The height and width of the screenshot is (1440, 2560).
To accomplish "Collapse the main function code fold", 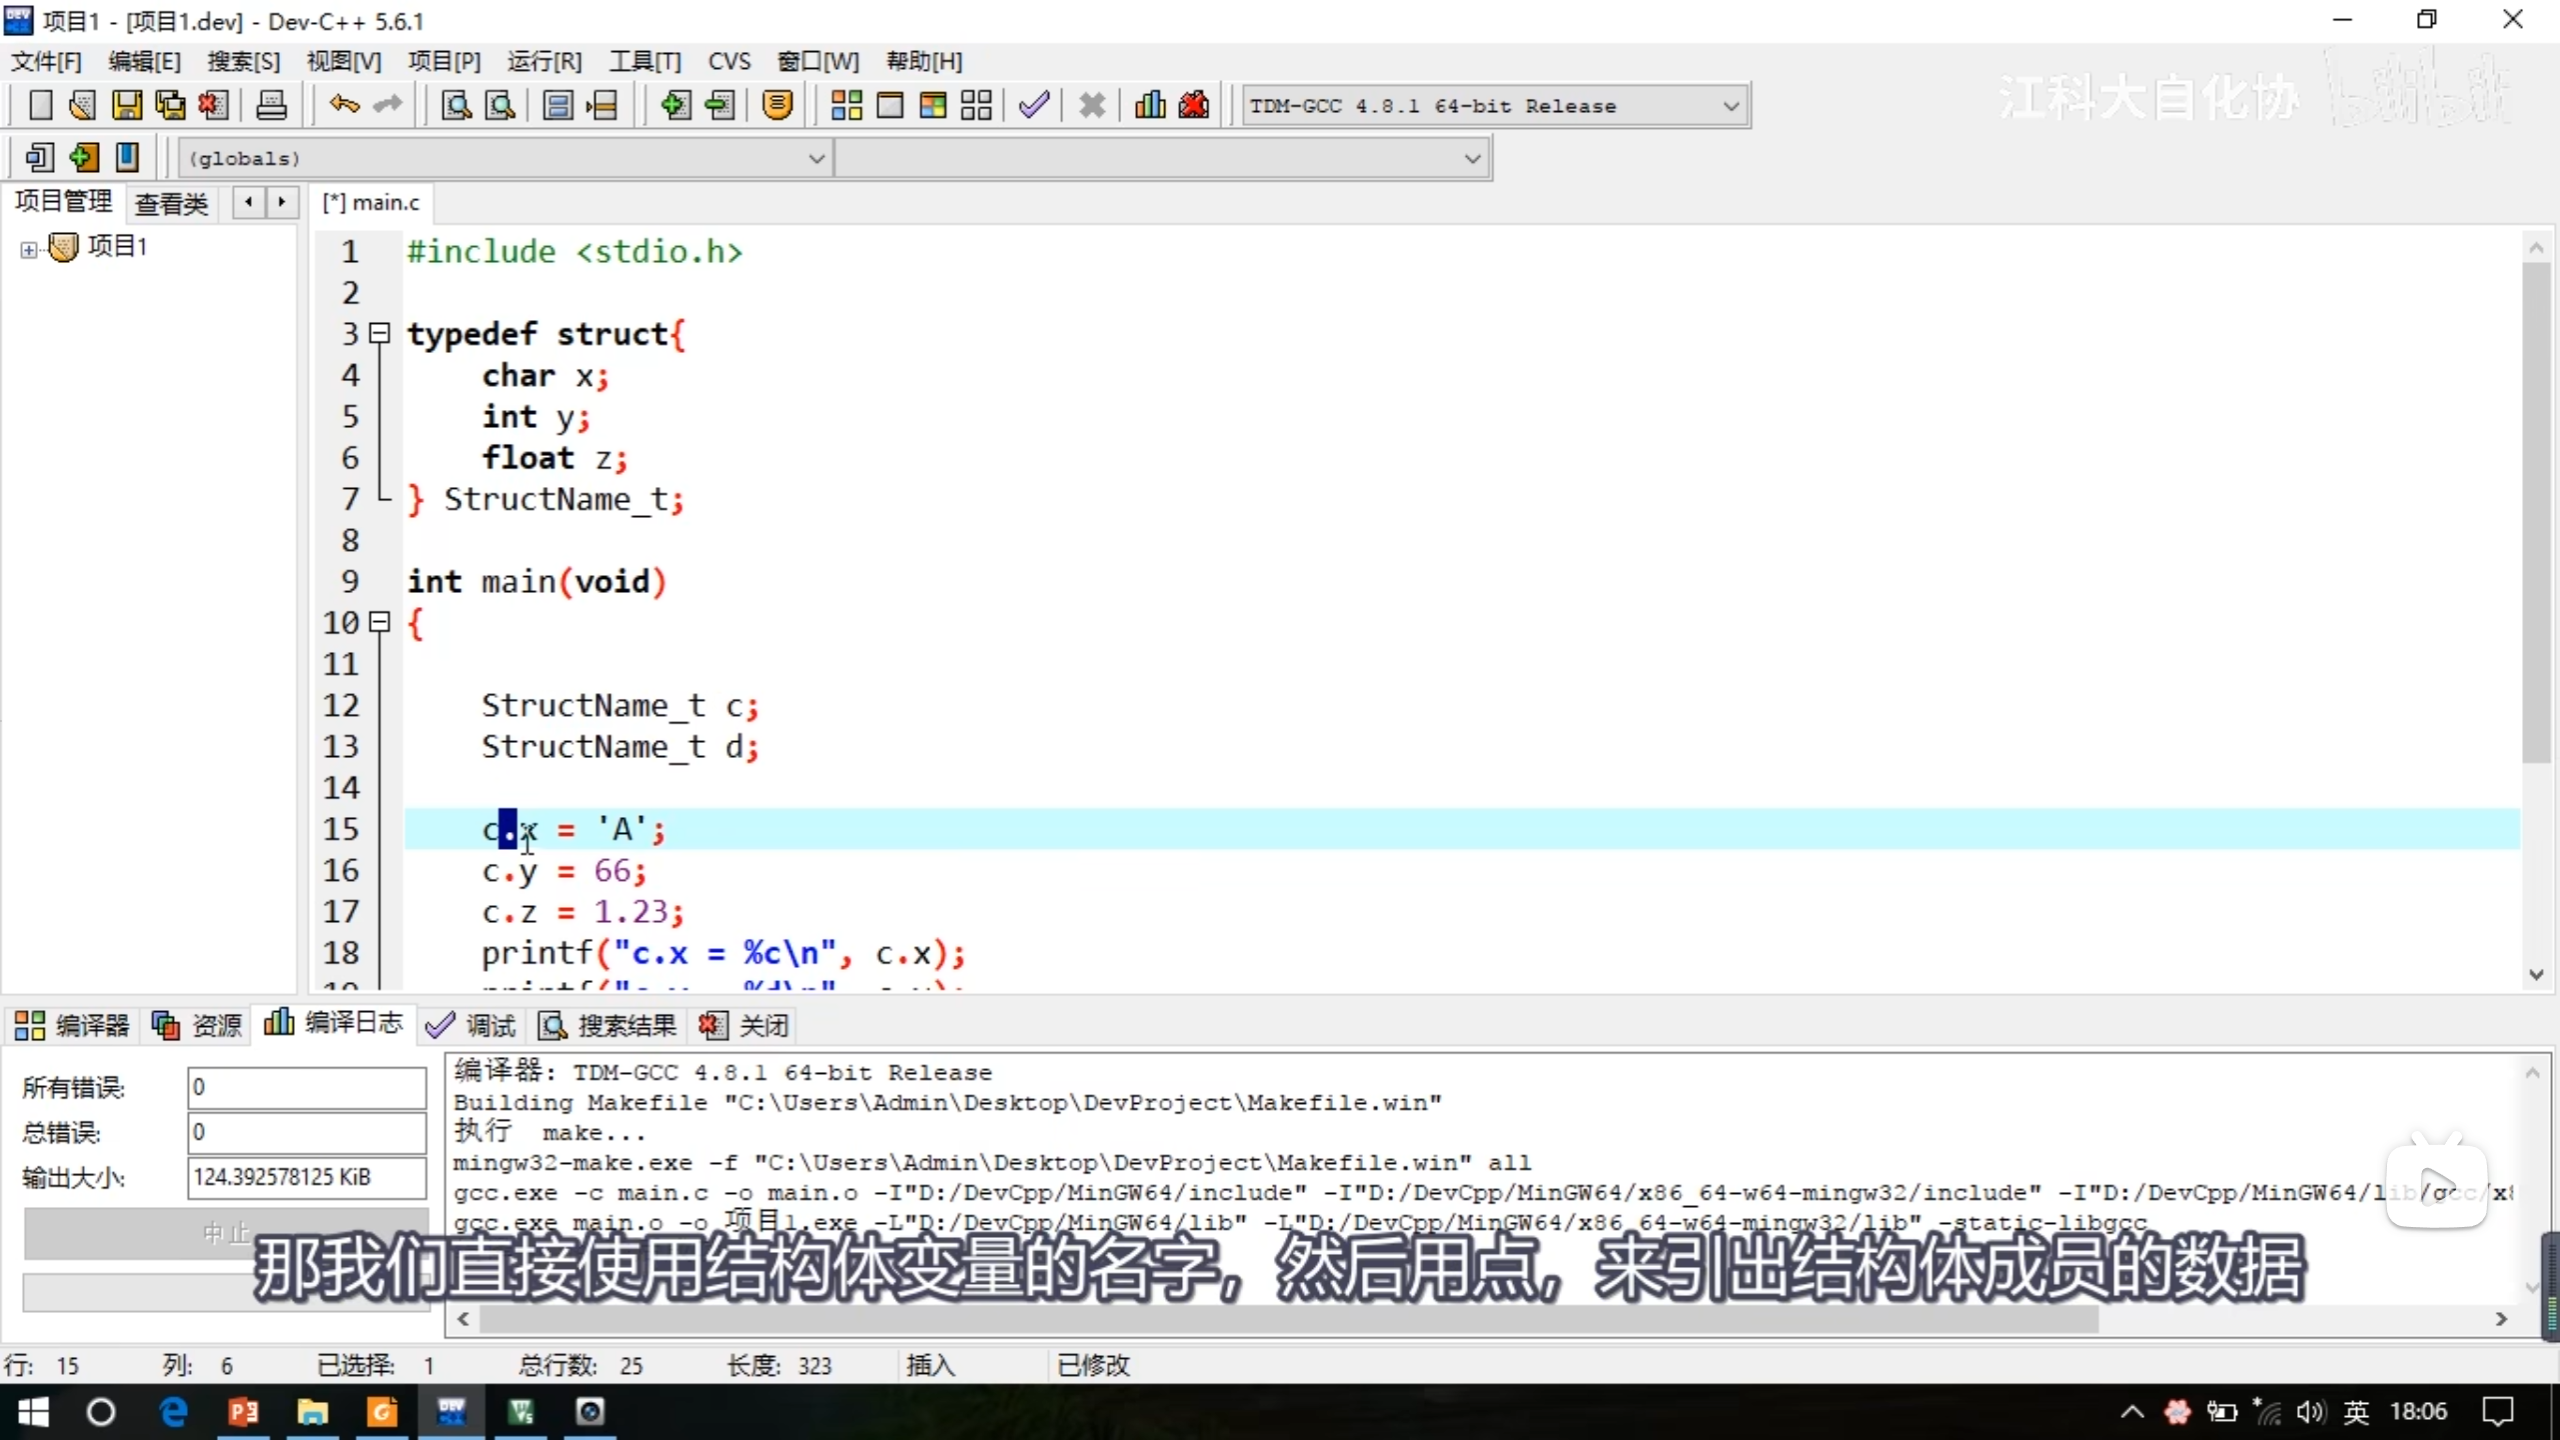I will [379, 622].
